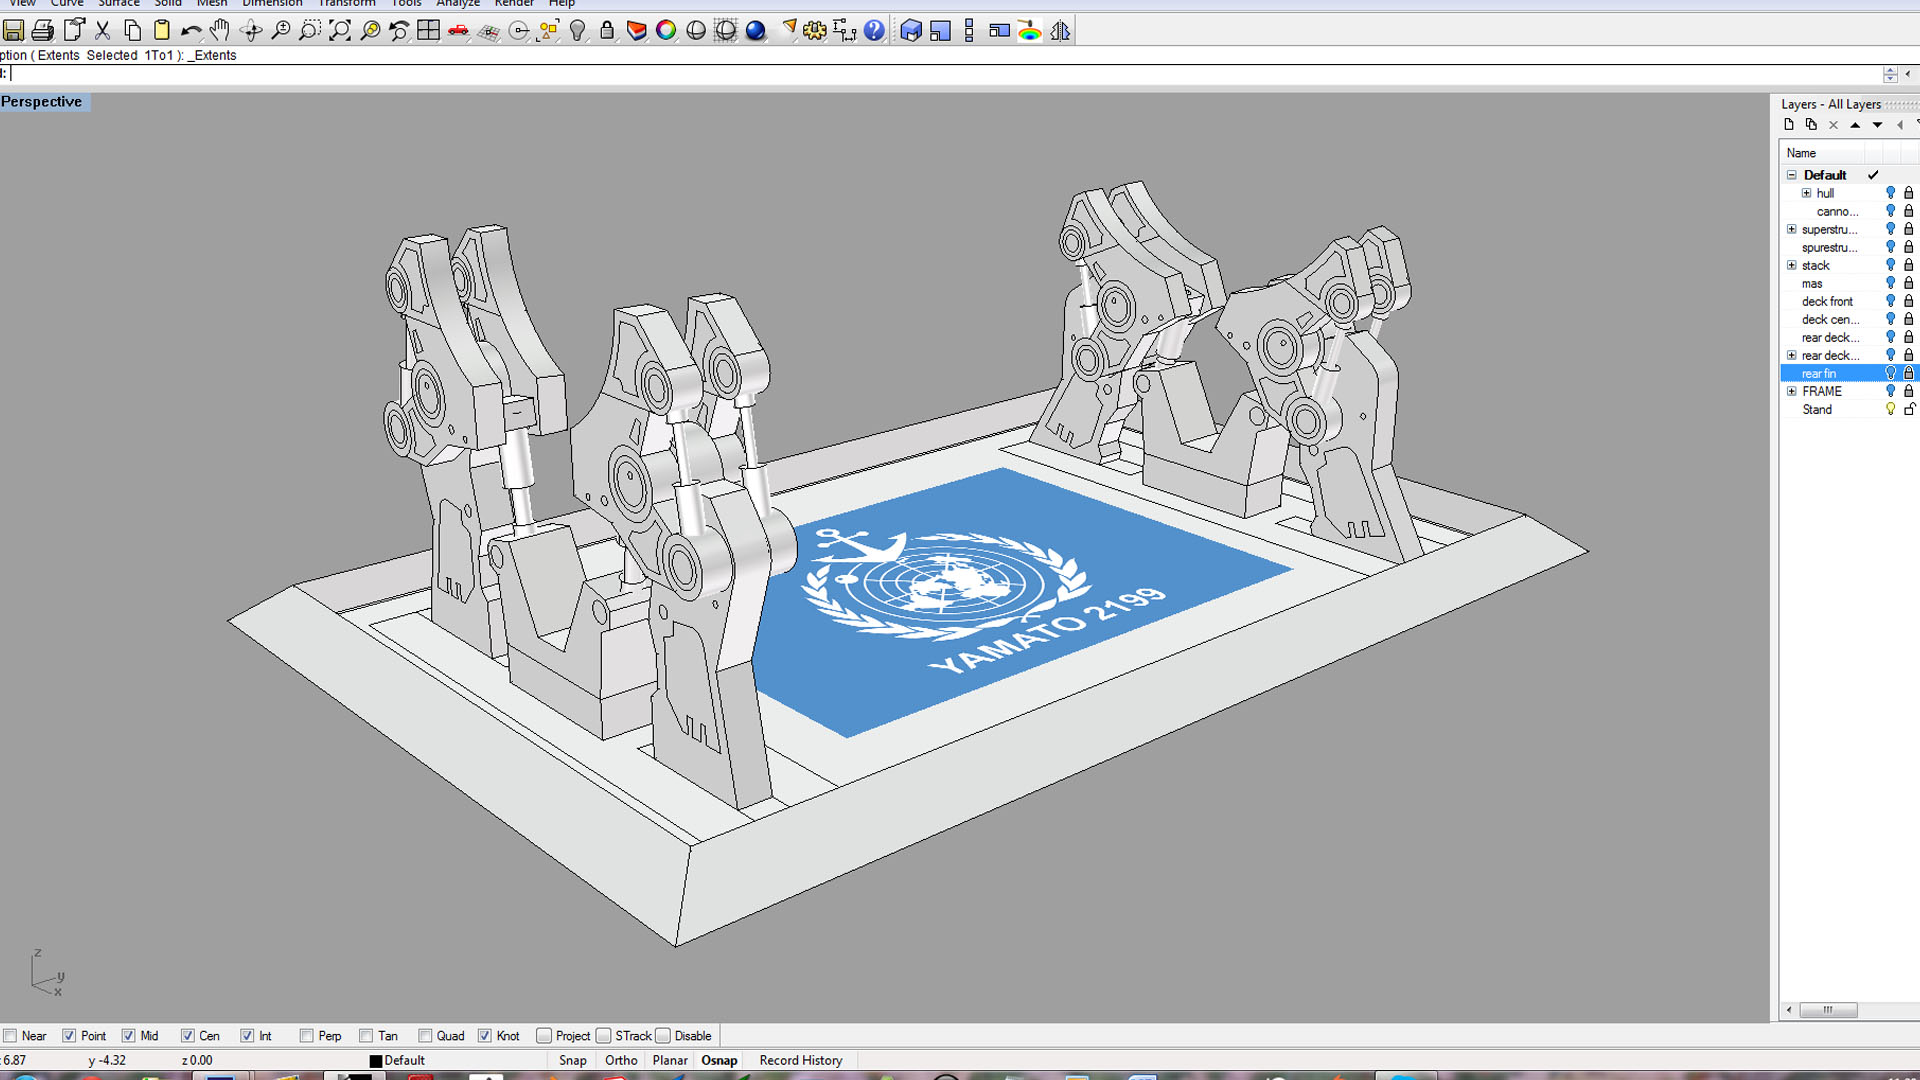
Task: Toggle Planar mode in status bar
Action: coord(670,1060)
